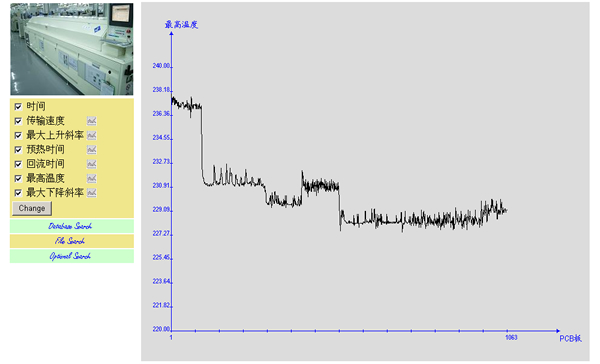Open chart icon beside 回流时间

coord(91,164)
